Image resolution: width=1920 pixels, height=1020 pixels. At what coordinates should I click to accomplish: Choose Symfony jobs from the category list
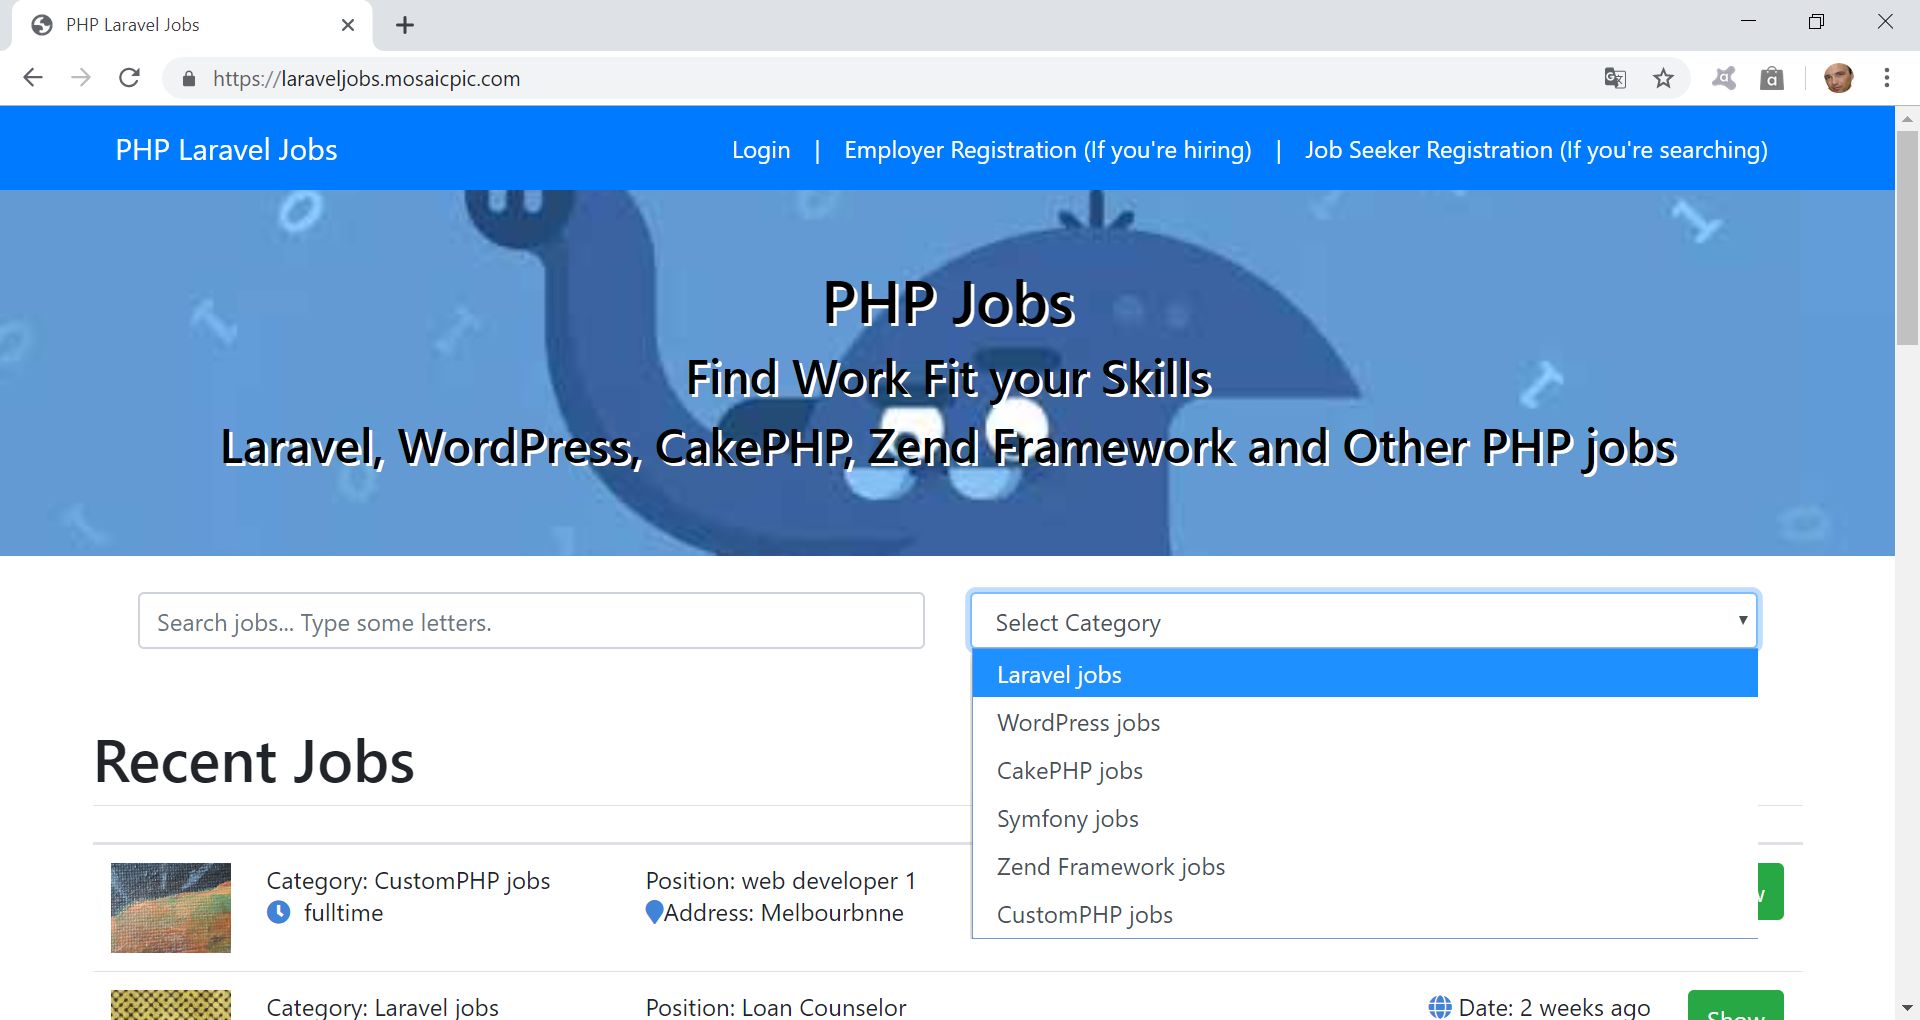(x=1364, y=818)
